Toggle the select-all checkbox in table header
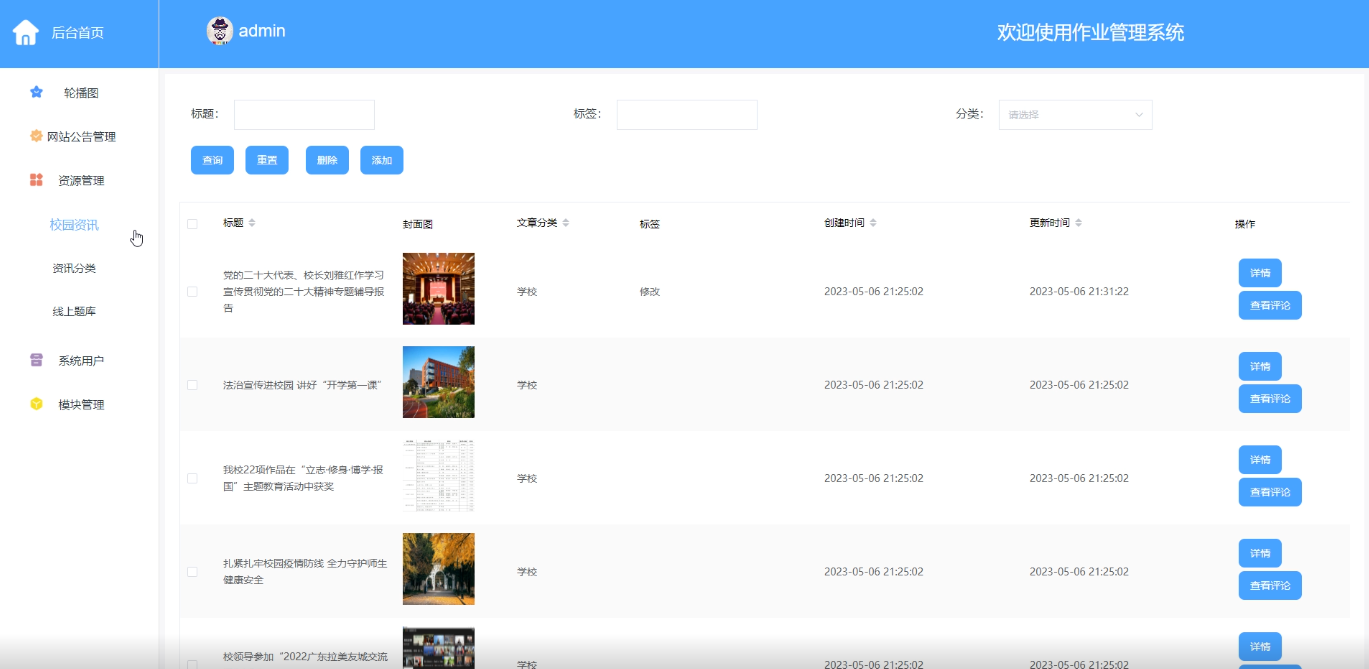 click(x=192, y=224)
